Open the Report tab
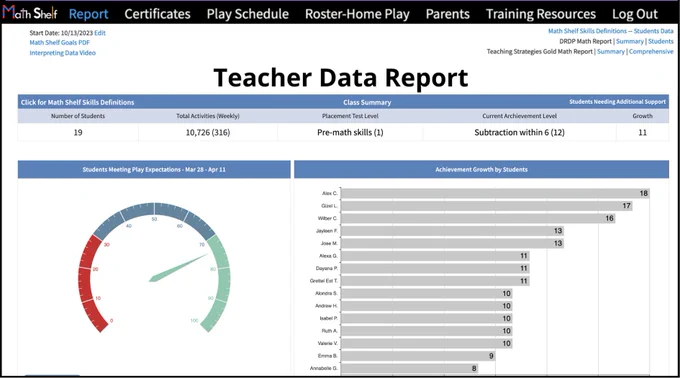680x378 pixels. click(x=88, y=14)
